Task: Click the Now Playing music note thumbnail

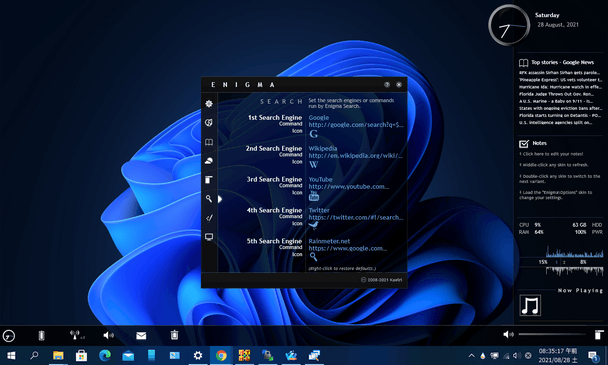Action: 530,305
